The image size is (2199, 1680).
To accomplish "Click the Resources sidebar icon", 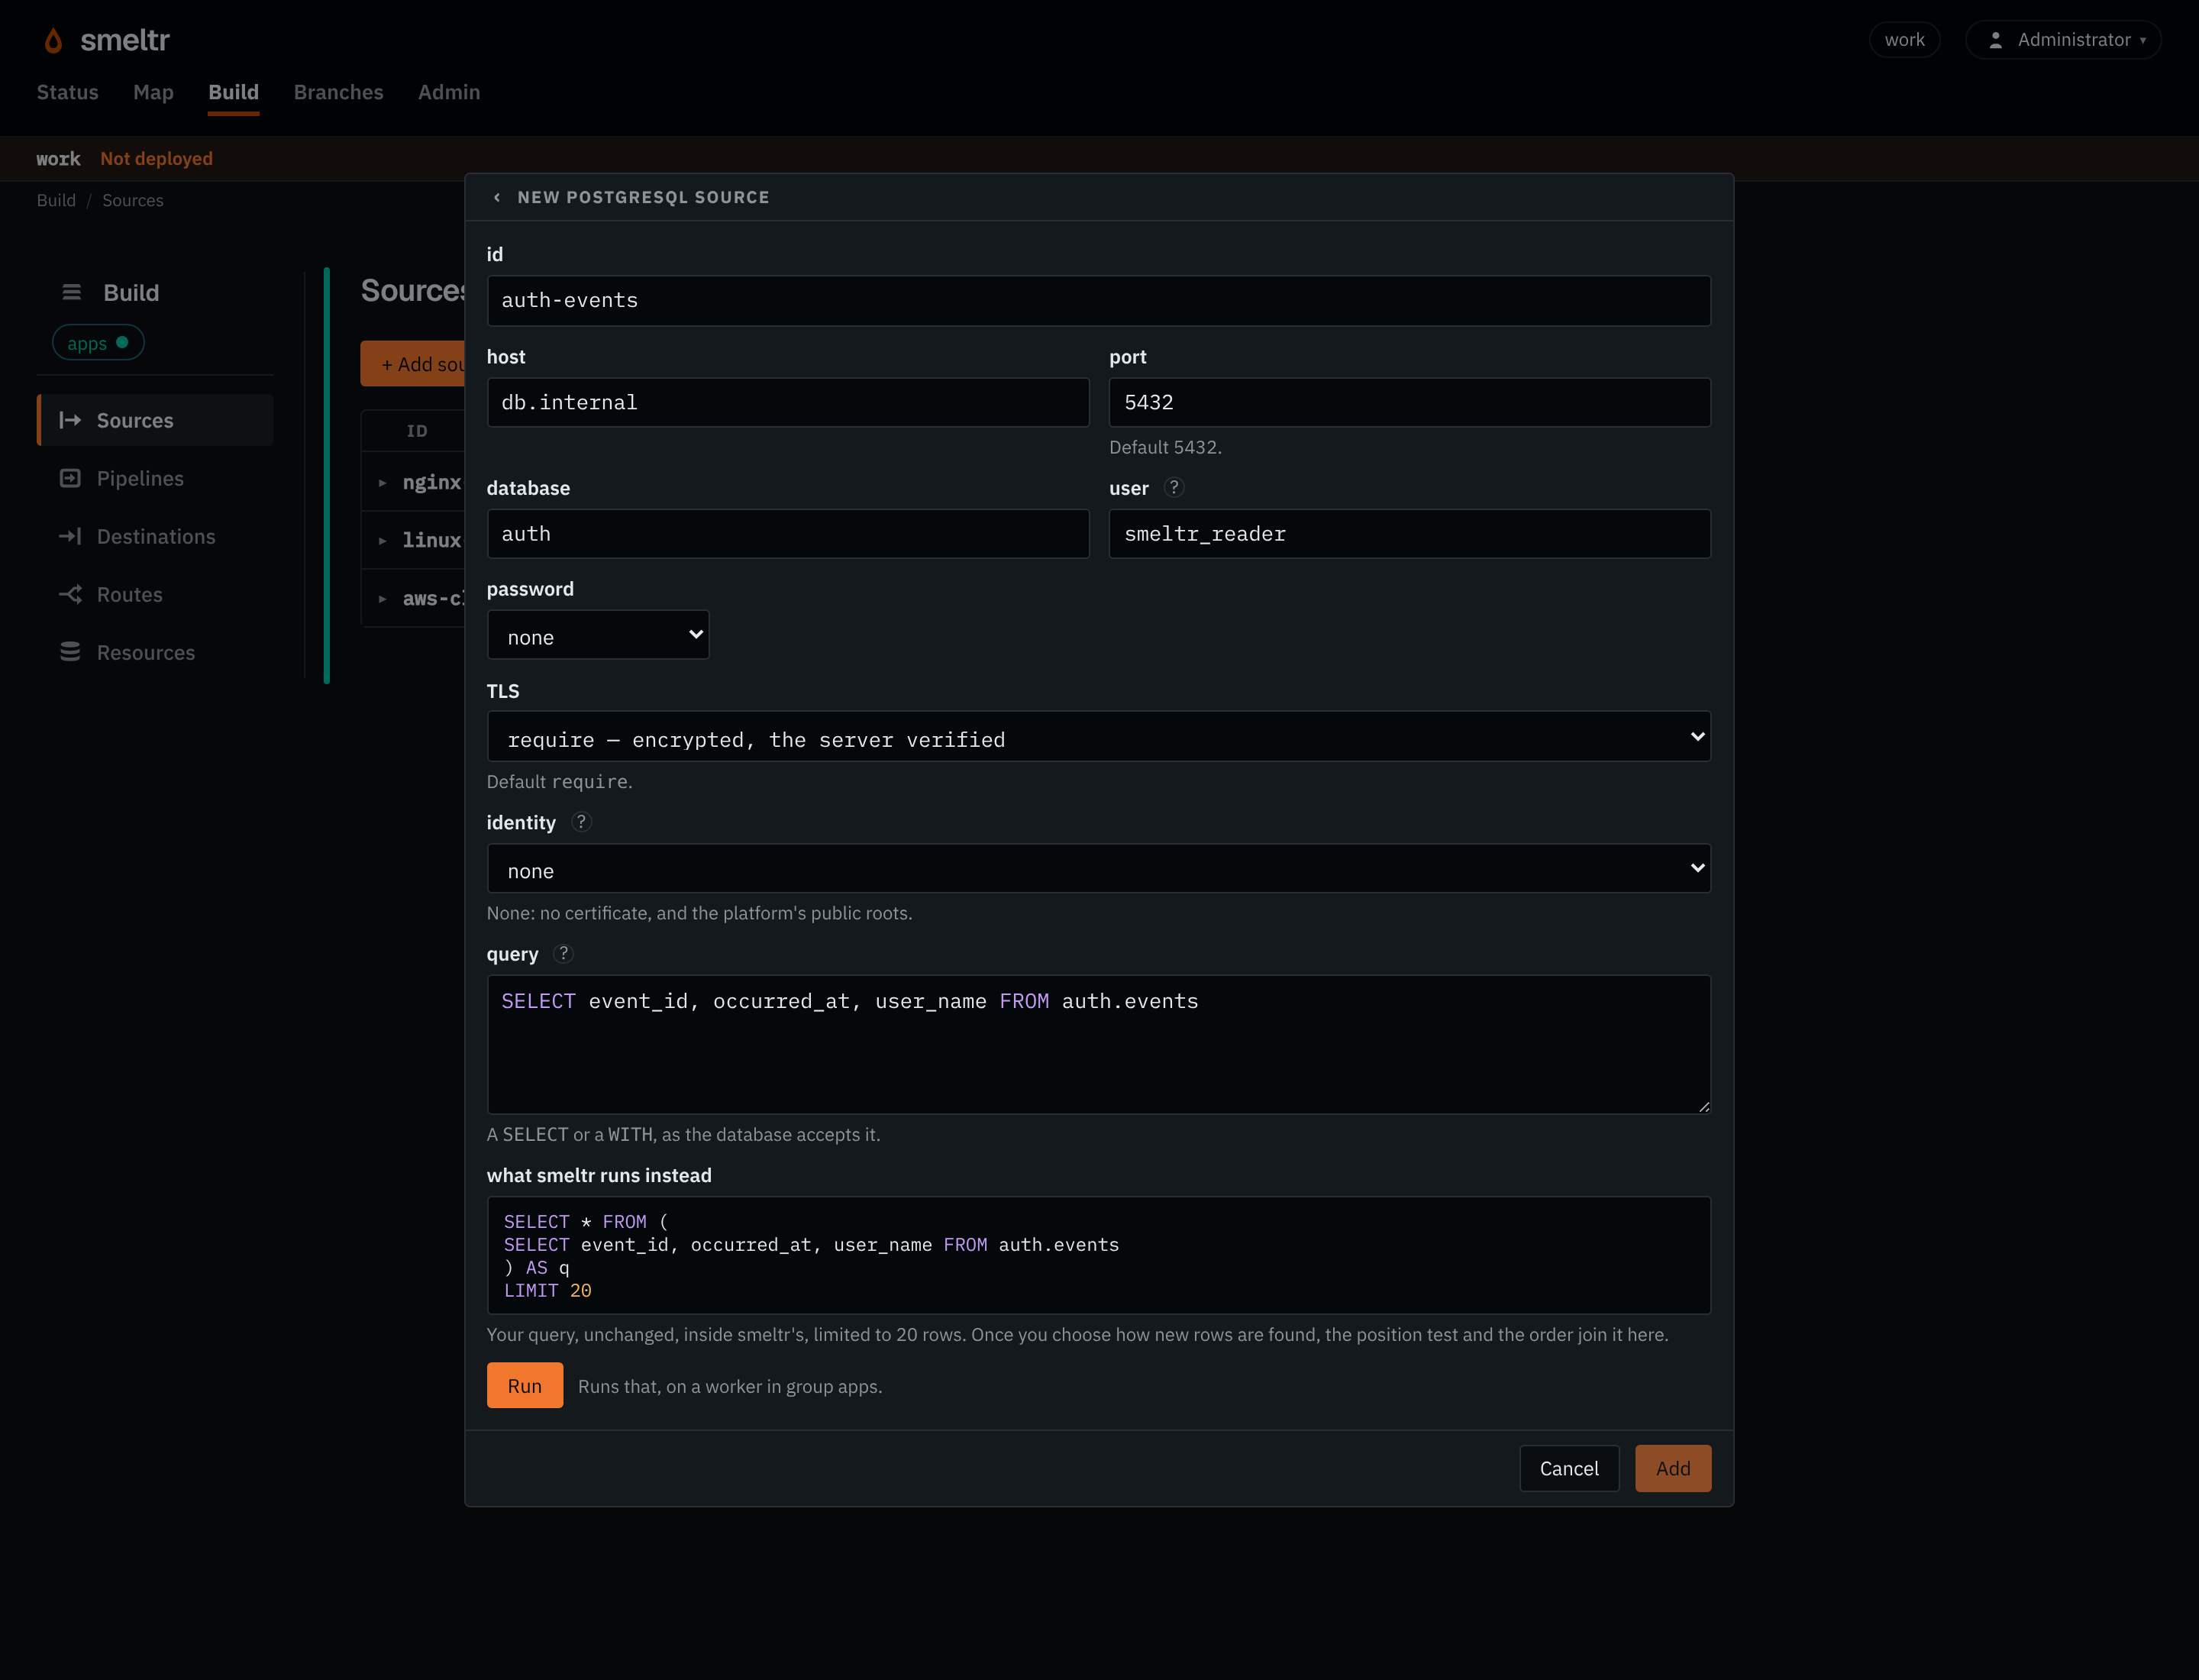I will pyautogui.click(x=70, y=652).
